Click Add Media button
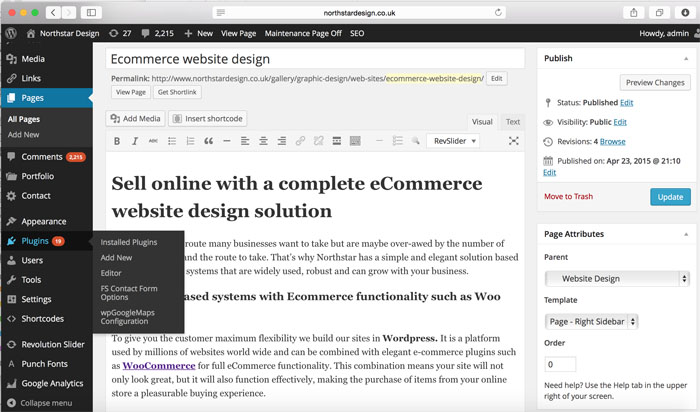The height and width of the screenshot is (412, 700). (x=135, y=119)
